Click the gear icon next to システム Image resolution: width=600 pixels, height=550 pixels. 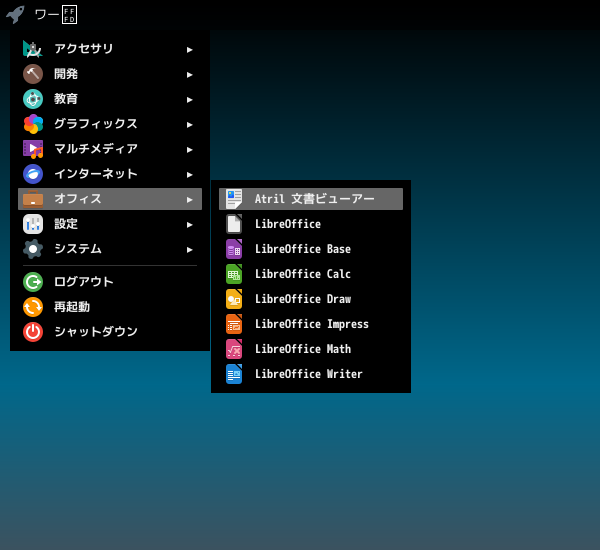[33, 249]
